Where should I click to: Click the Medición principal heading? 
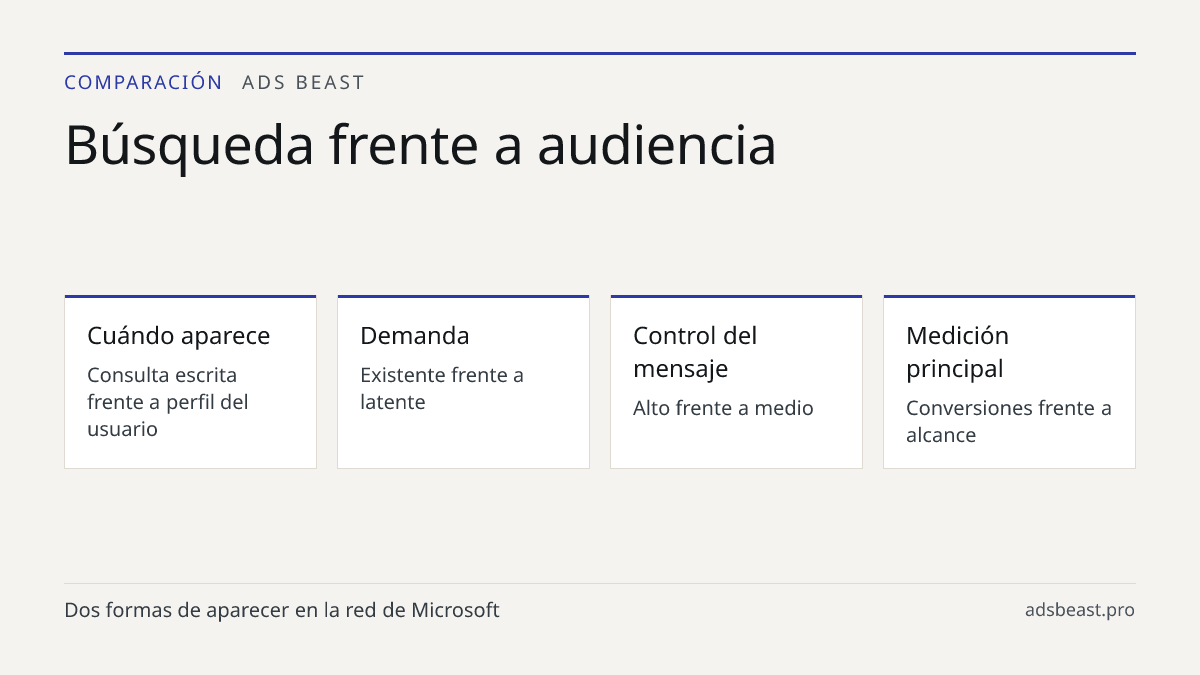point(957,352)
